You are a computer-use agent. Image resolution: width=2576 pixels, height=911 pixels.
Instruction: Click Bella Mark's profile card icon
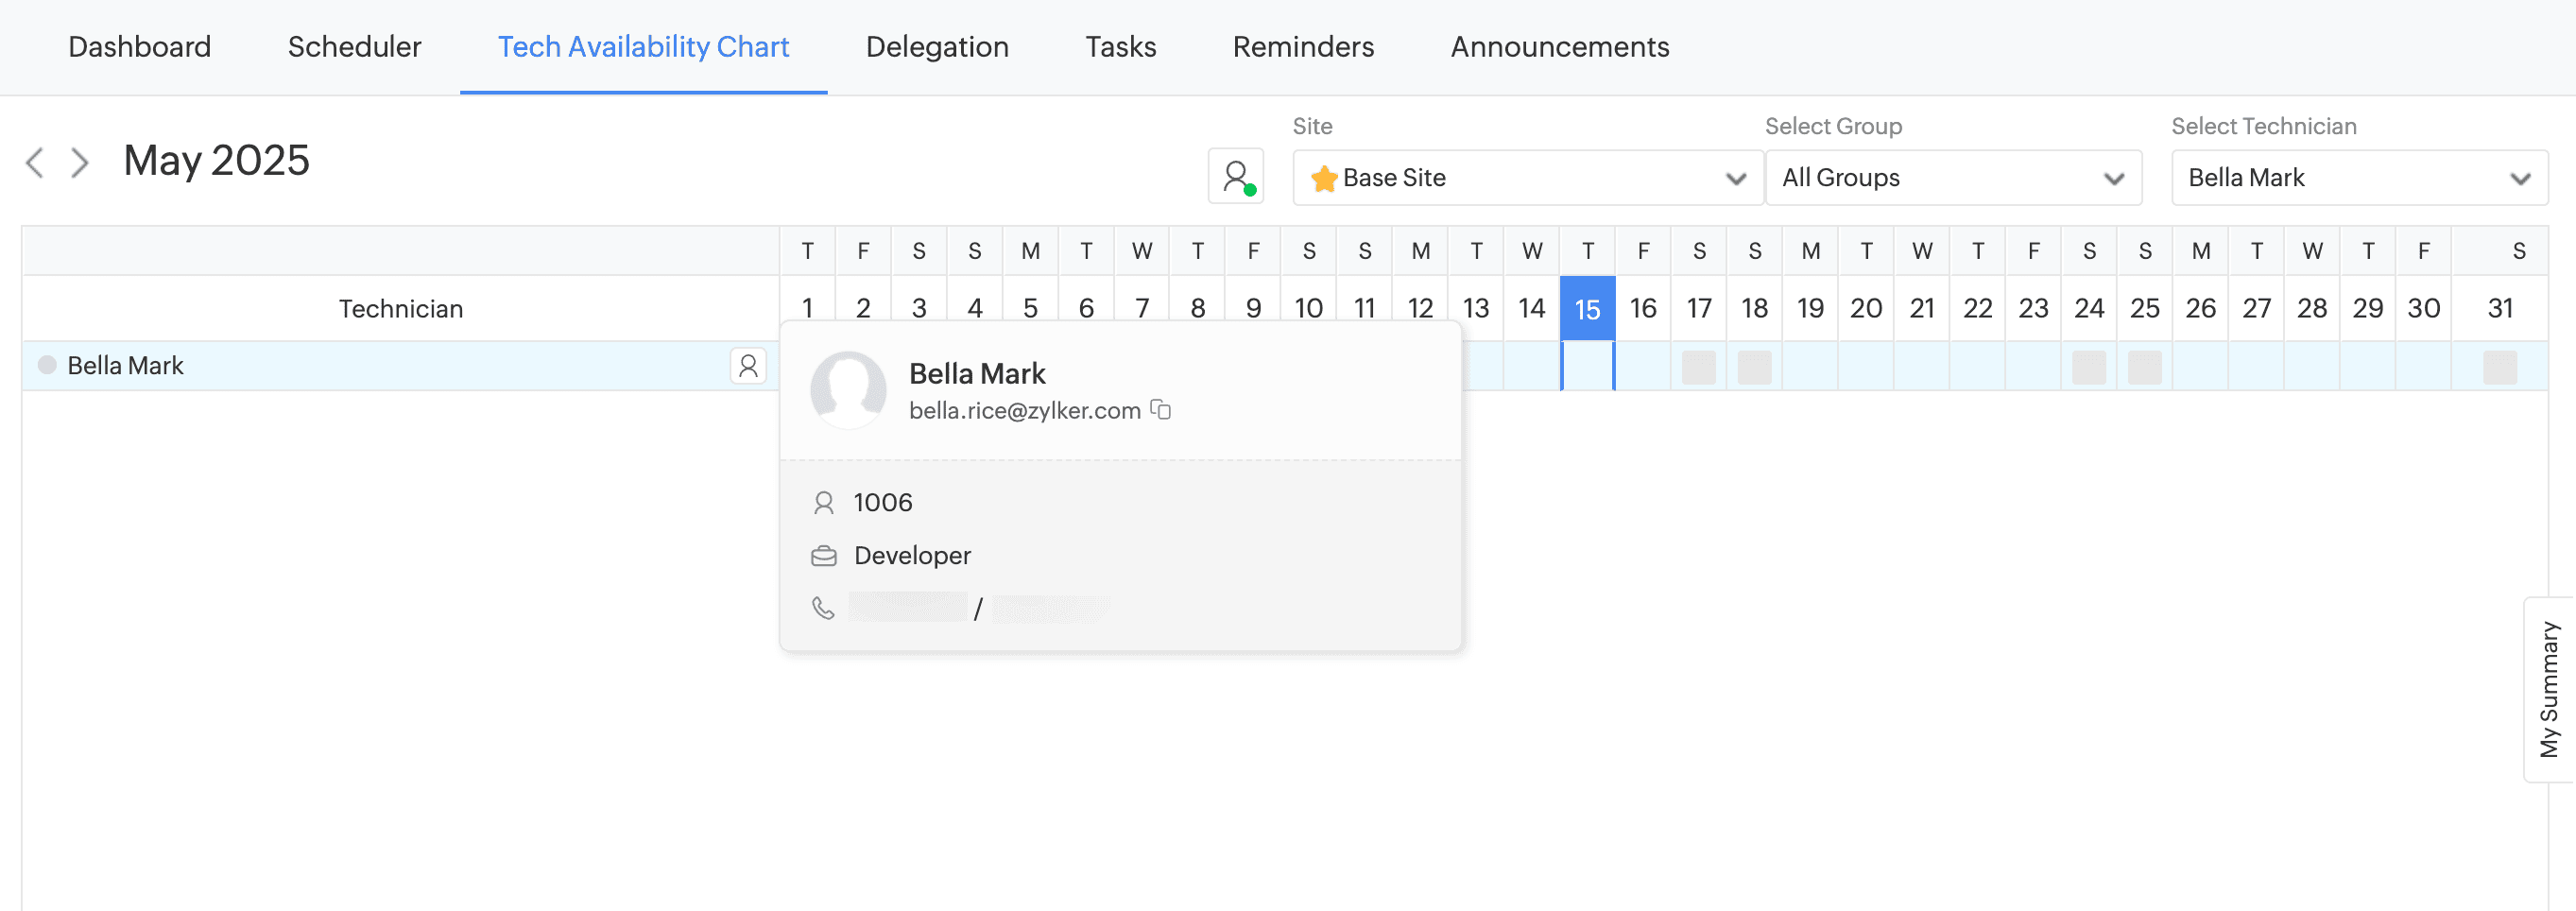coord(748,366)
